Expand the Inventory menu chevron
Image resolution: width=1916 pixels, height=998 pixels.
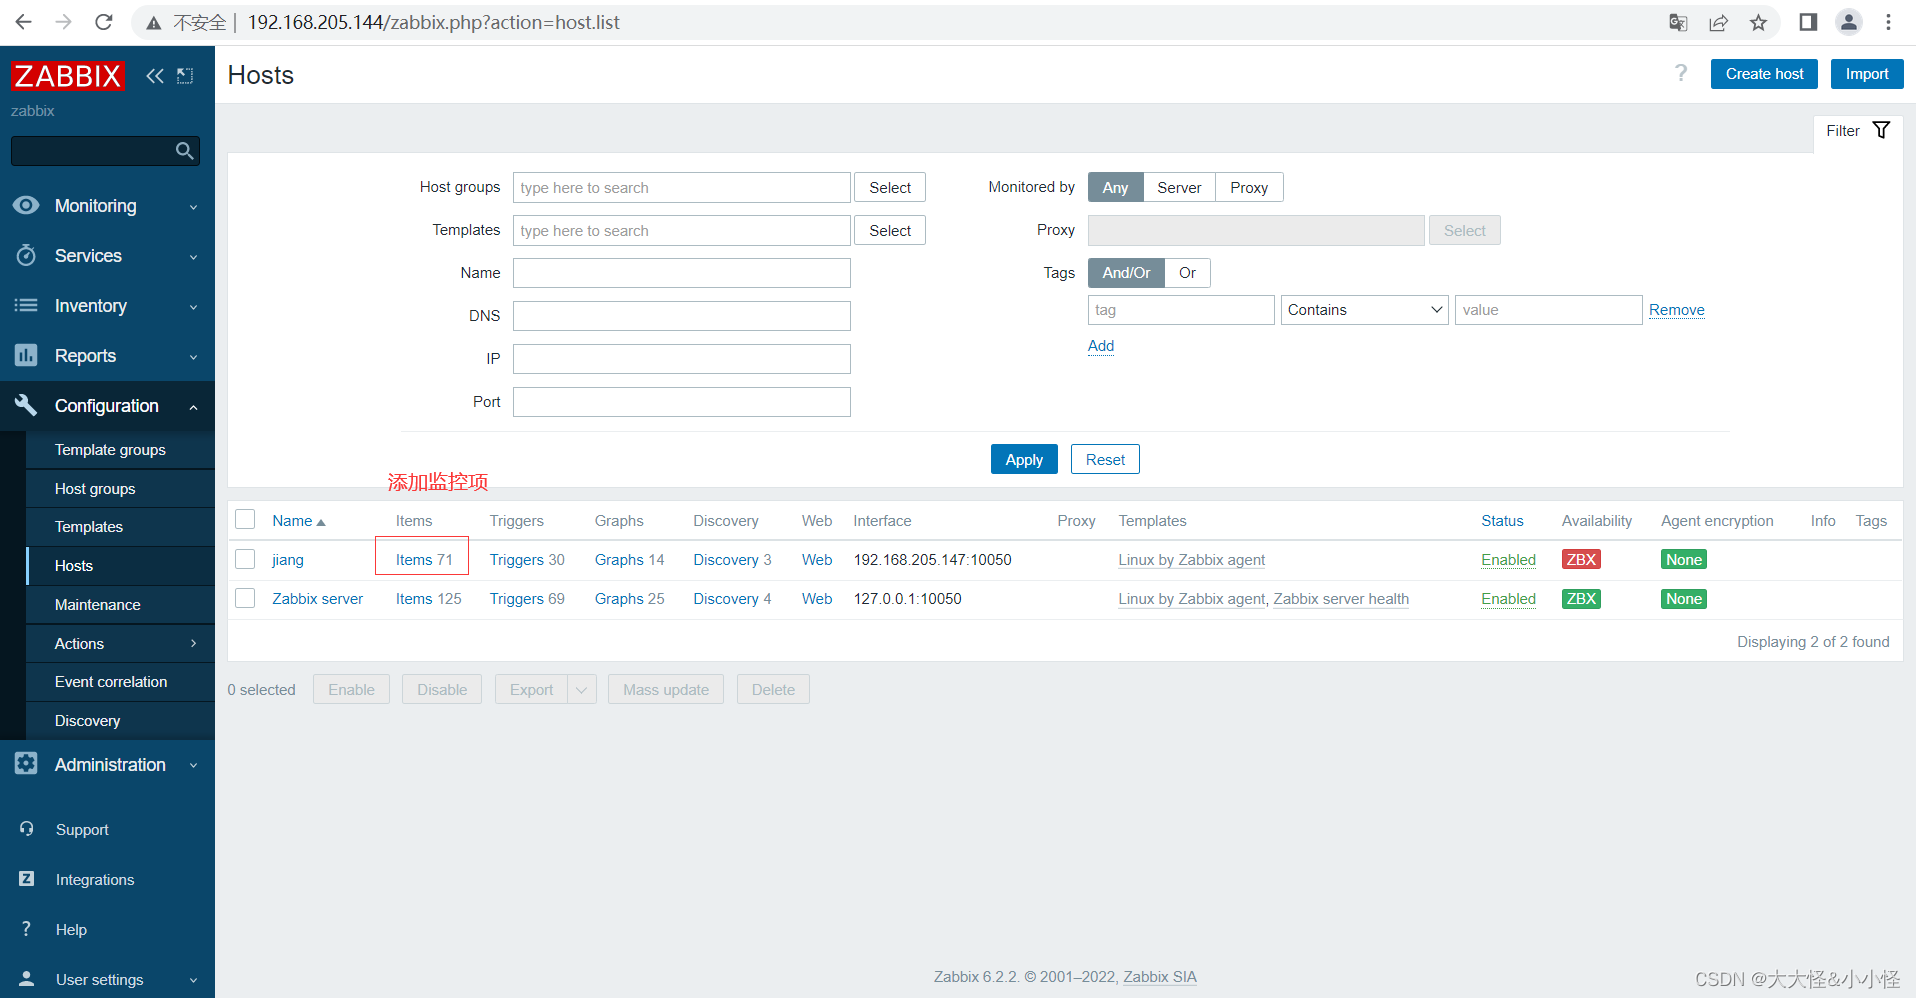193,307
